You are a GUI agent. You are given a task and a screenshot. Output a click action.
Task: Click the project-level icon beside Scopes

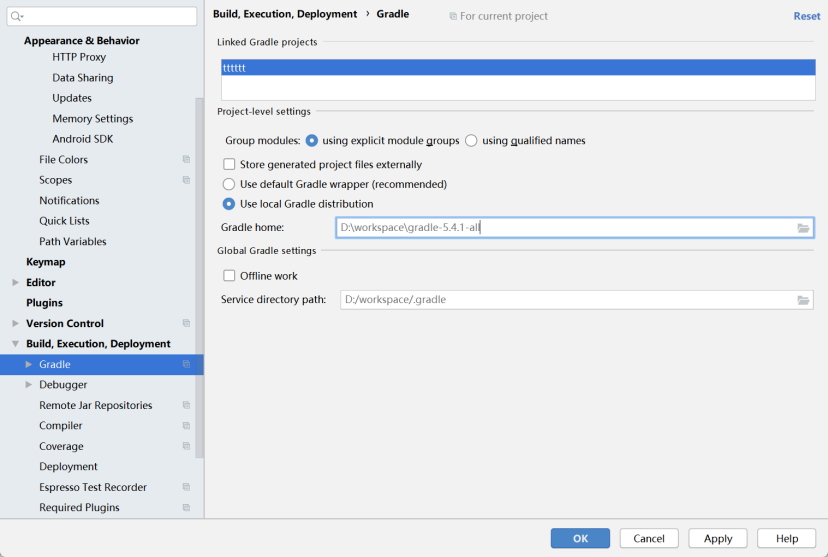click(186, 180)
